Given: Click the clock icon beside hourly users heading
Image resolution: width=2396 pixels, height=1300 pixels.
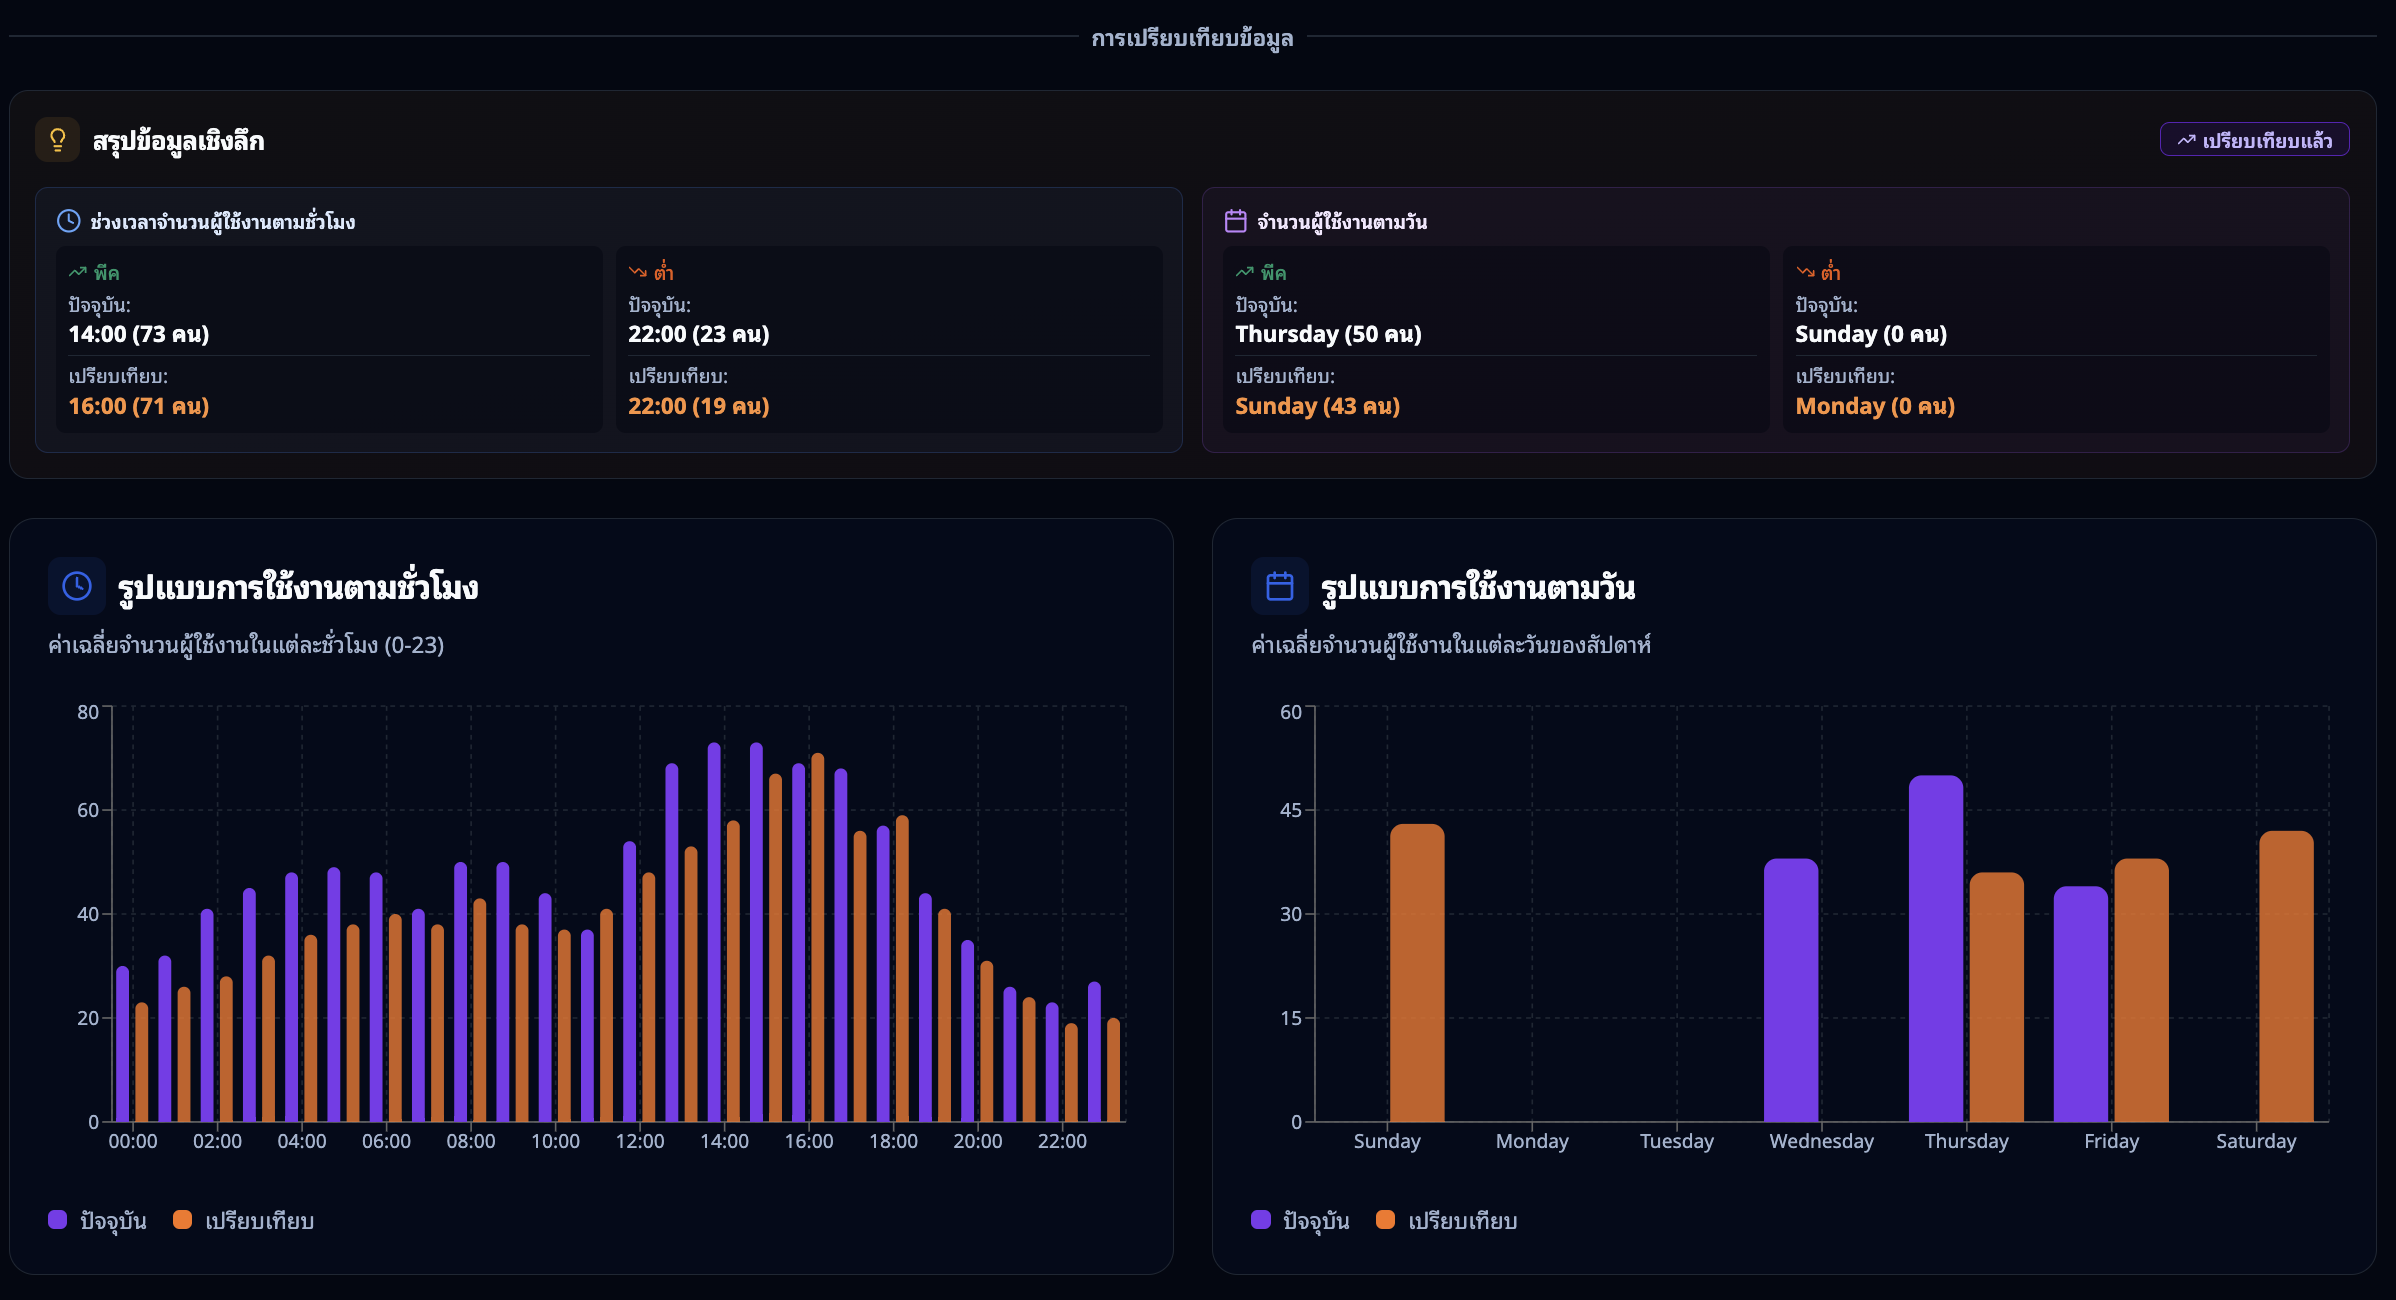Looking at the screenshot, I should [68, 221].
